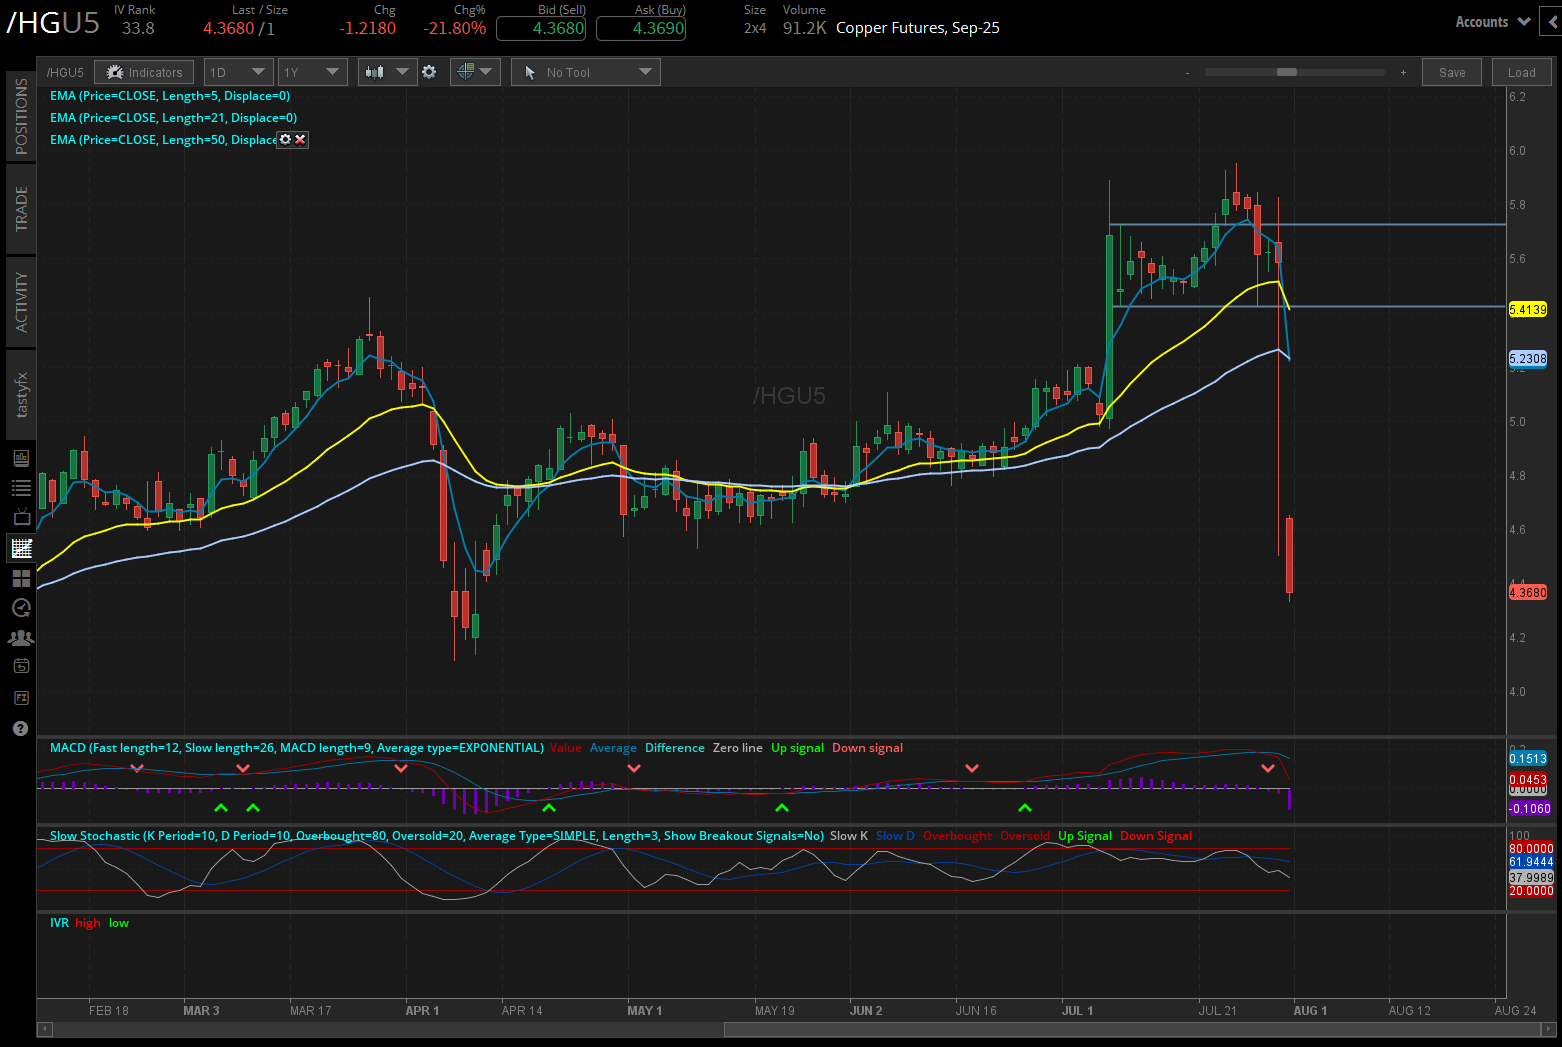Click the Follow Traders people icon
1562x1047 pixels.
(20, 637)
